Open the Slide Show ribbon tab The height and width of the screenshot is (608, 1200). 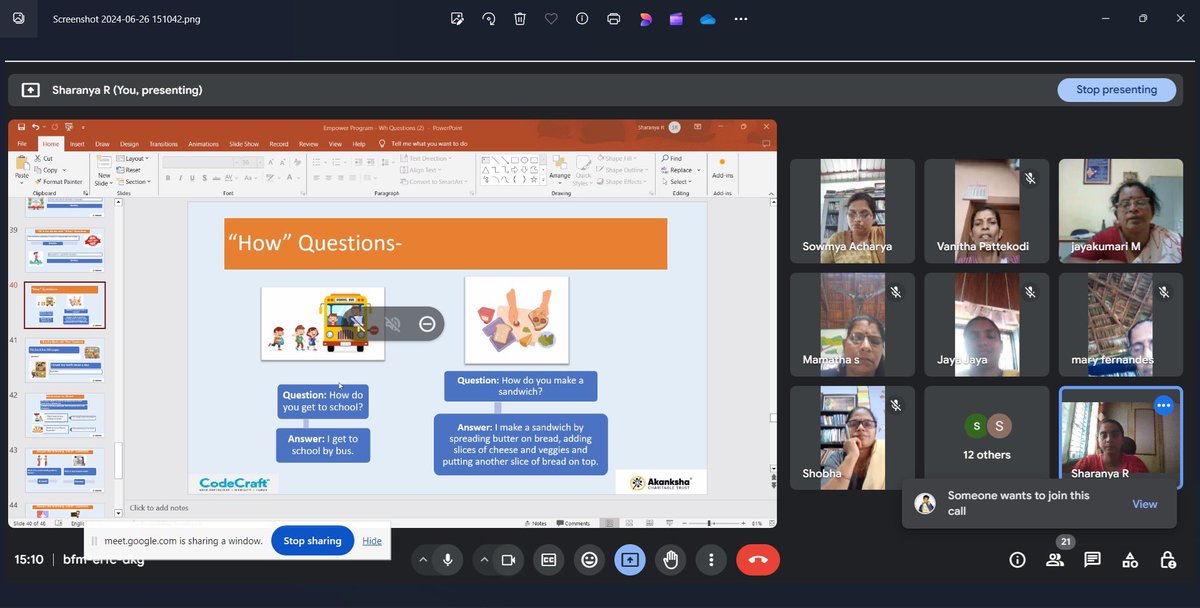pyautogui.click(x=244, y=144)
